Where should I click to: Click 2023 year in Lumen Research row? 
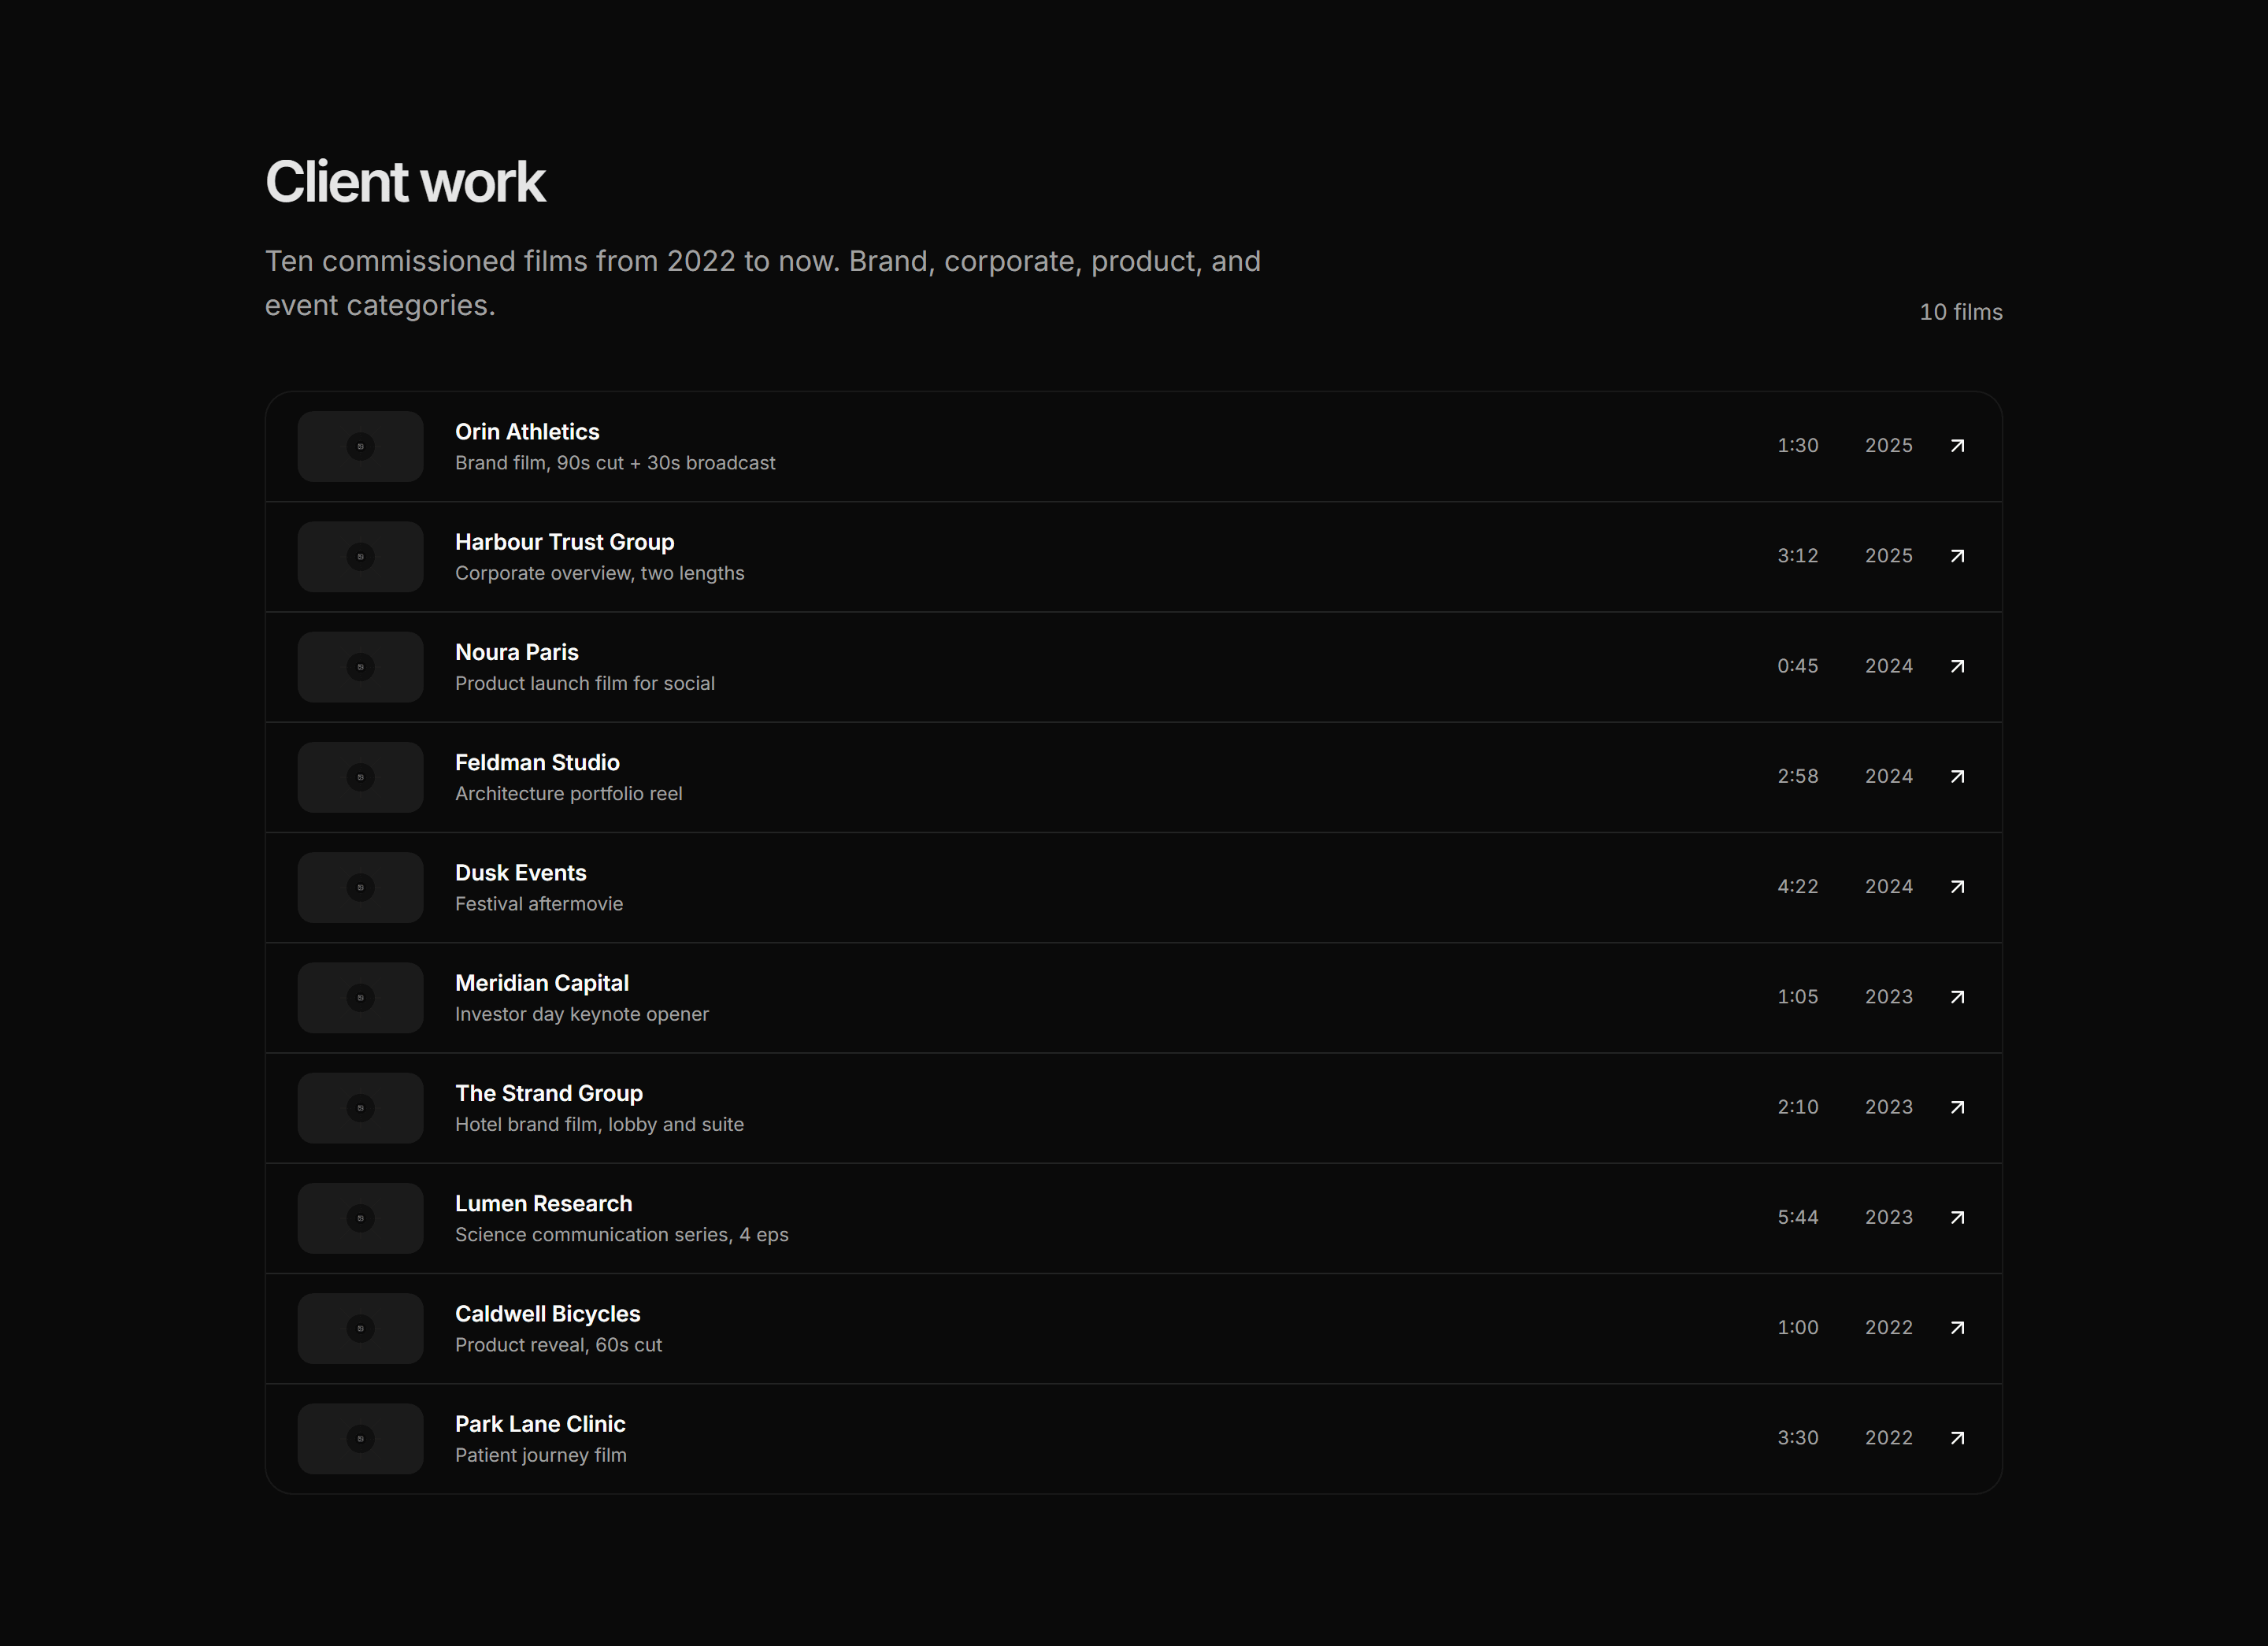tap(1889, 1218)
